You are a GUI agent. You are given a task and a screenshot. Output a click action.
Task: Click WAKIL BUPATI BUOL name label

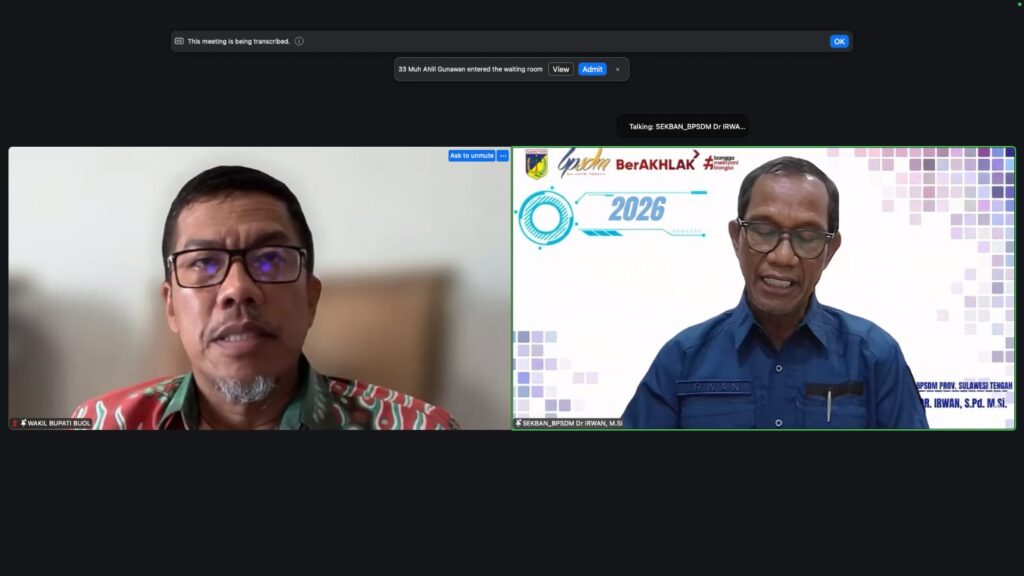coord(59,423)
